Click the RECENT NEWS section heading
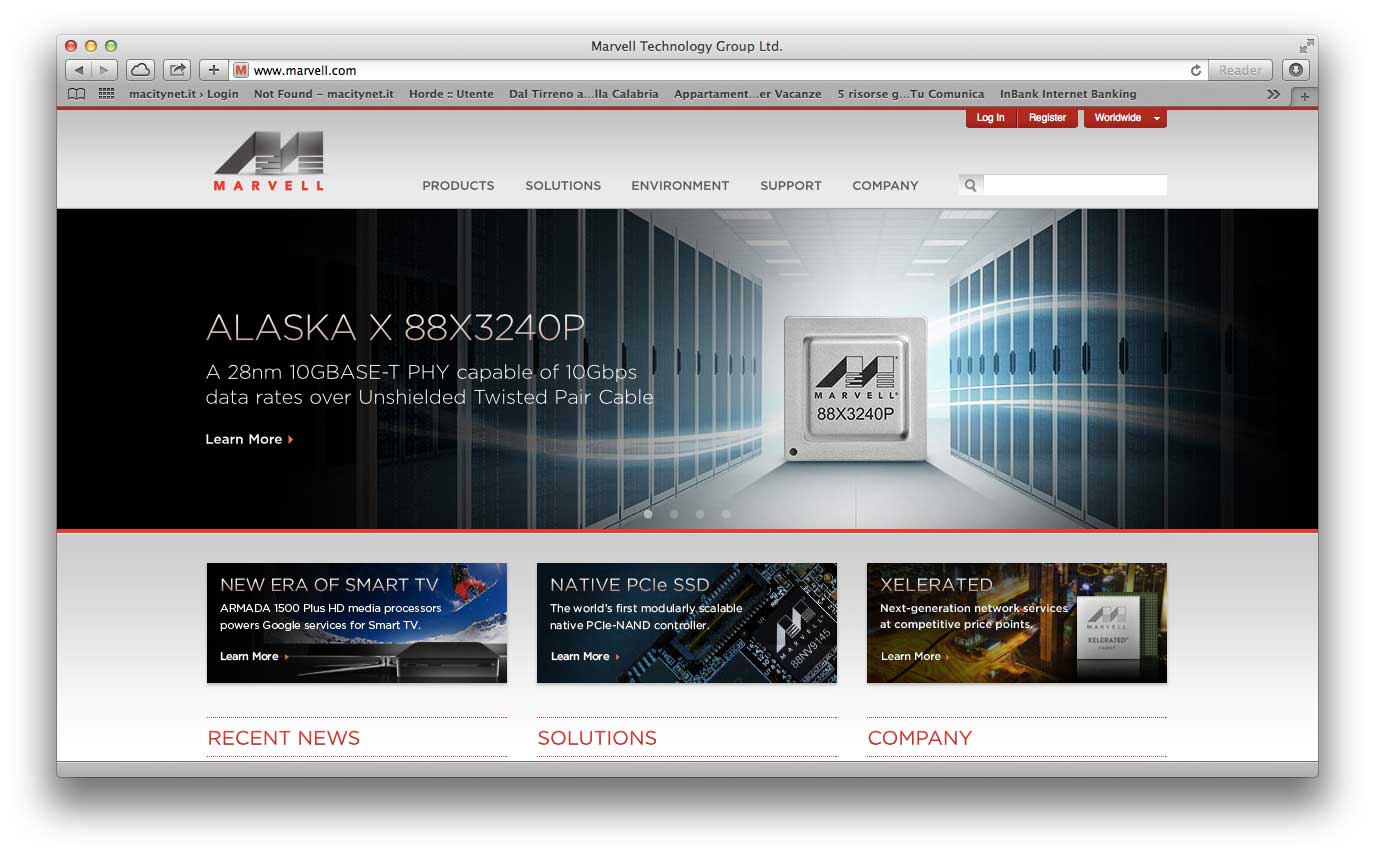Screen dimensions: 1375x856 tap(284, 738)
